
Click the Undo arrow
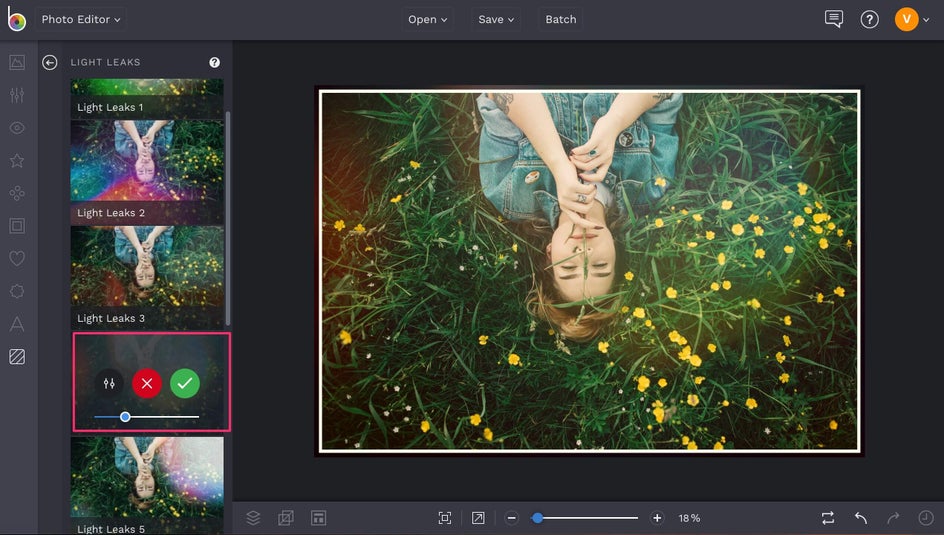click(x=861, y=518)
